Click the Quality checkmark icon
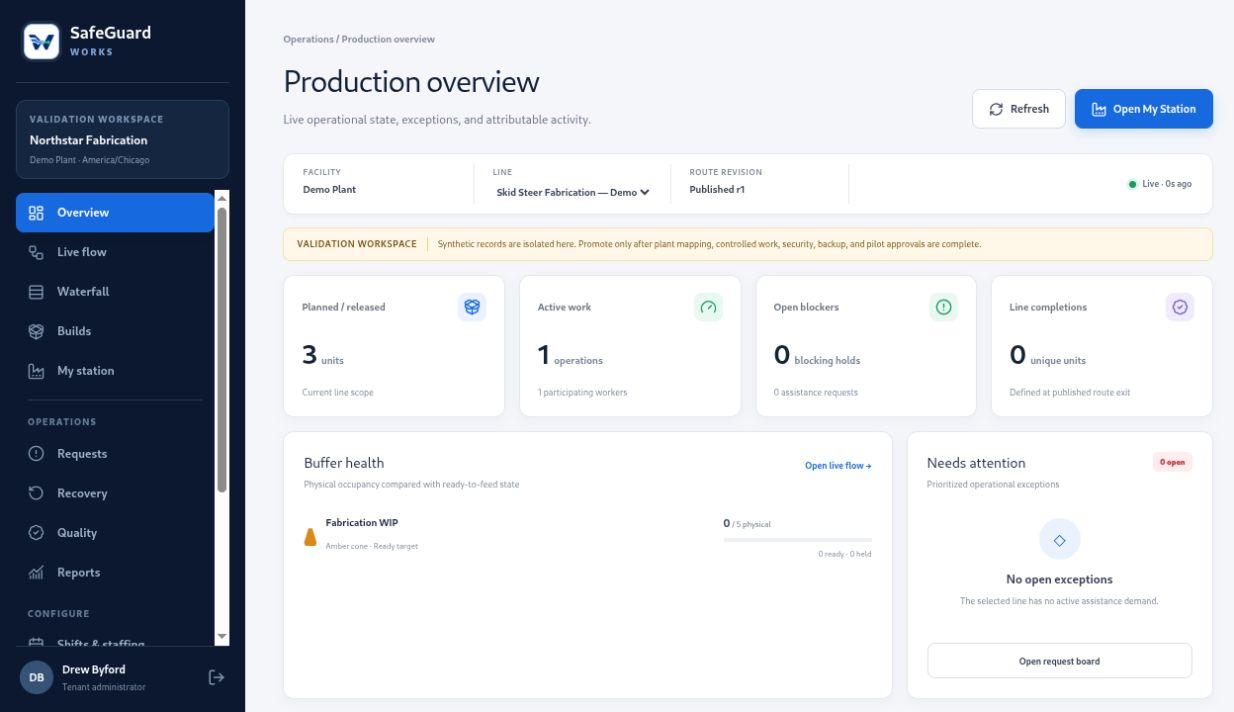Image resolution: width=1234 pixels, height=712 pixels. click(x=36, y=533)
